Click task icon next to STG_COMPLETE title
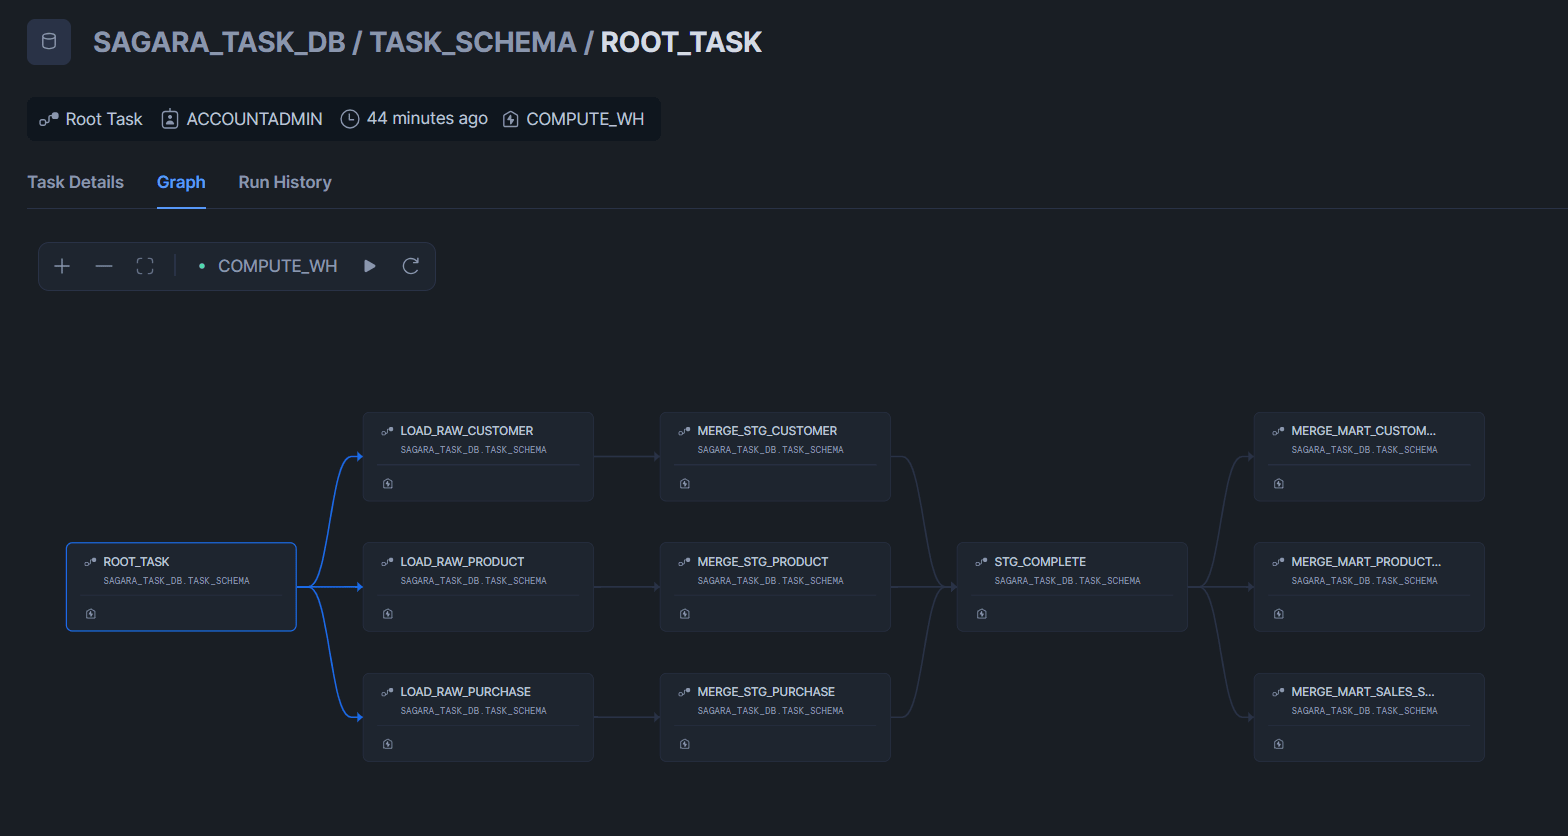Screen dimensions: 1568x836 [981, 562]
